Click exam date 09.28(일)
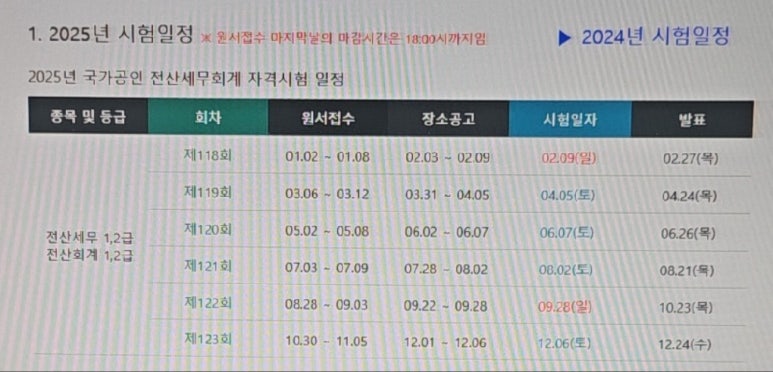773x372 pixels. [565, 307]
